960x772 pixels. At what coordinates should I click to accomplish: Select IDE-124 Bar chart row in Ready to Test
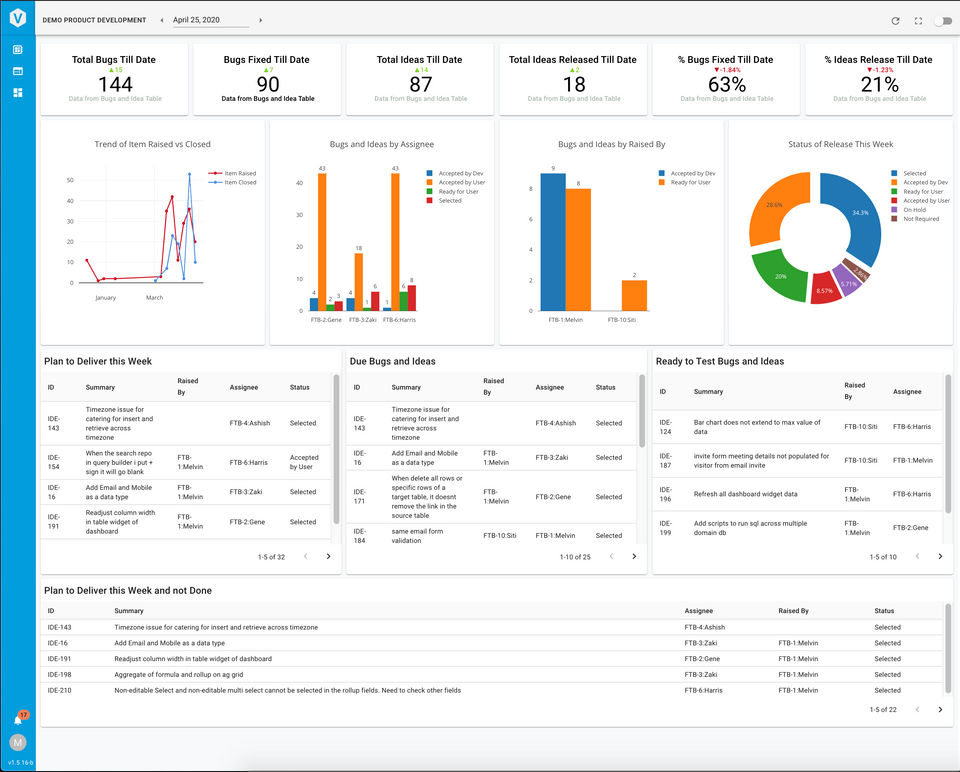point(798,427)
